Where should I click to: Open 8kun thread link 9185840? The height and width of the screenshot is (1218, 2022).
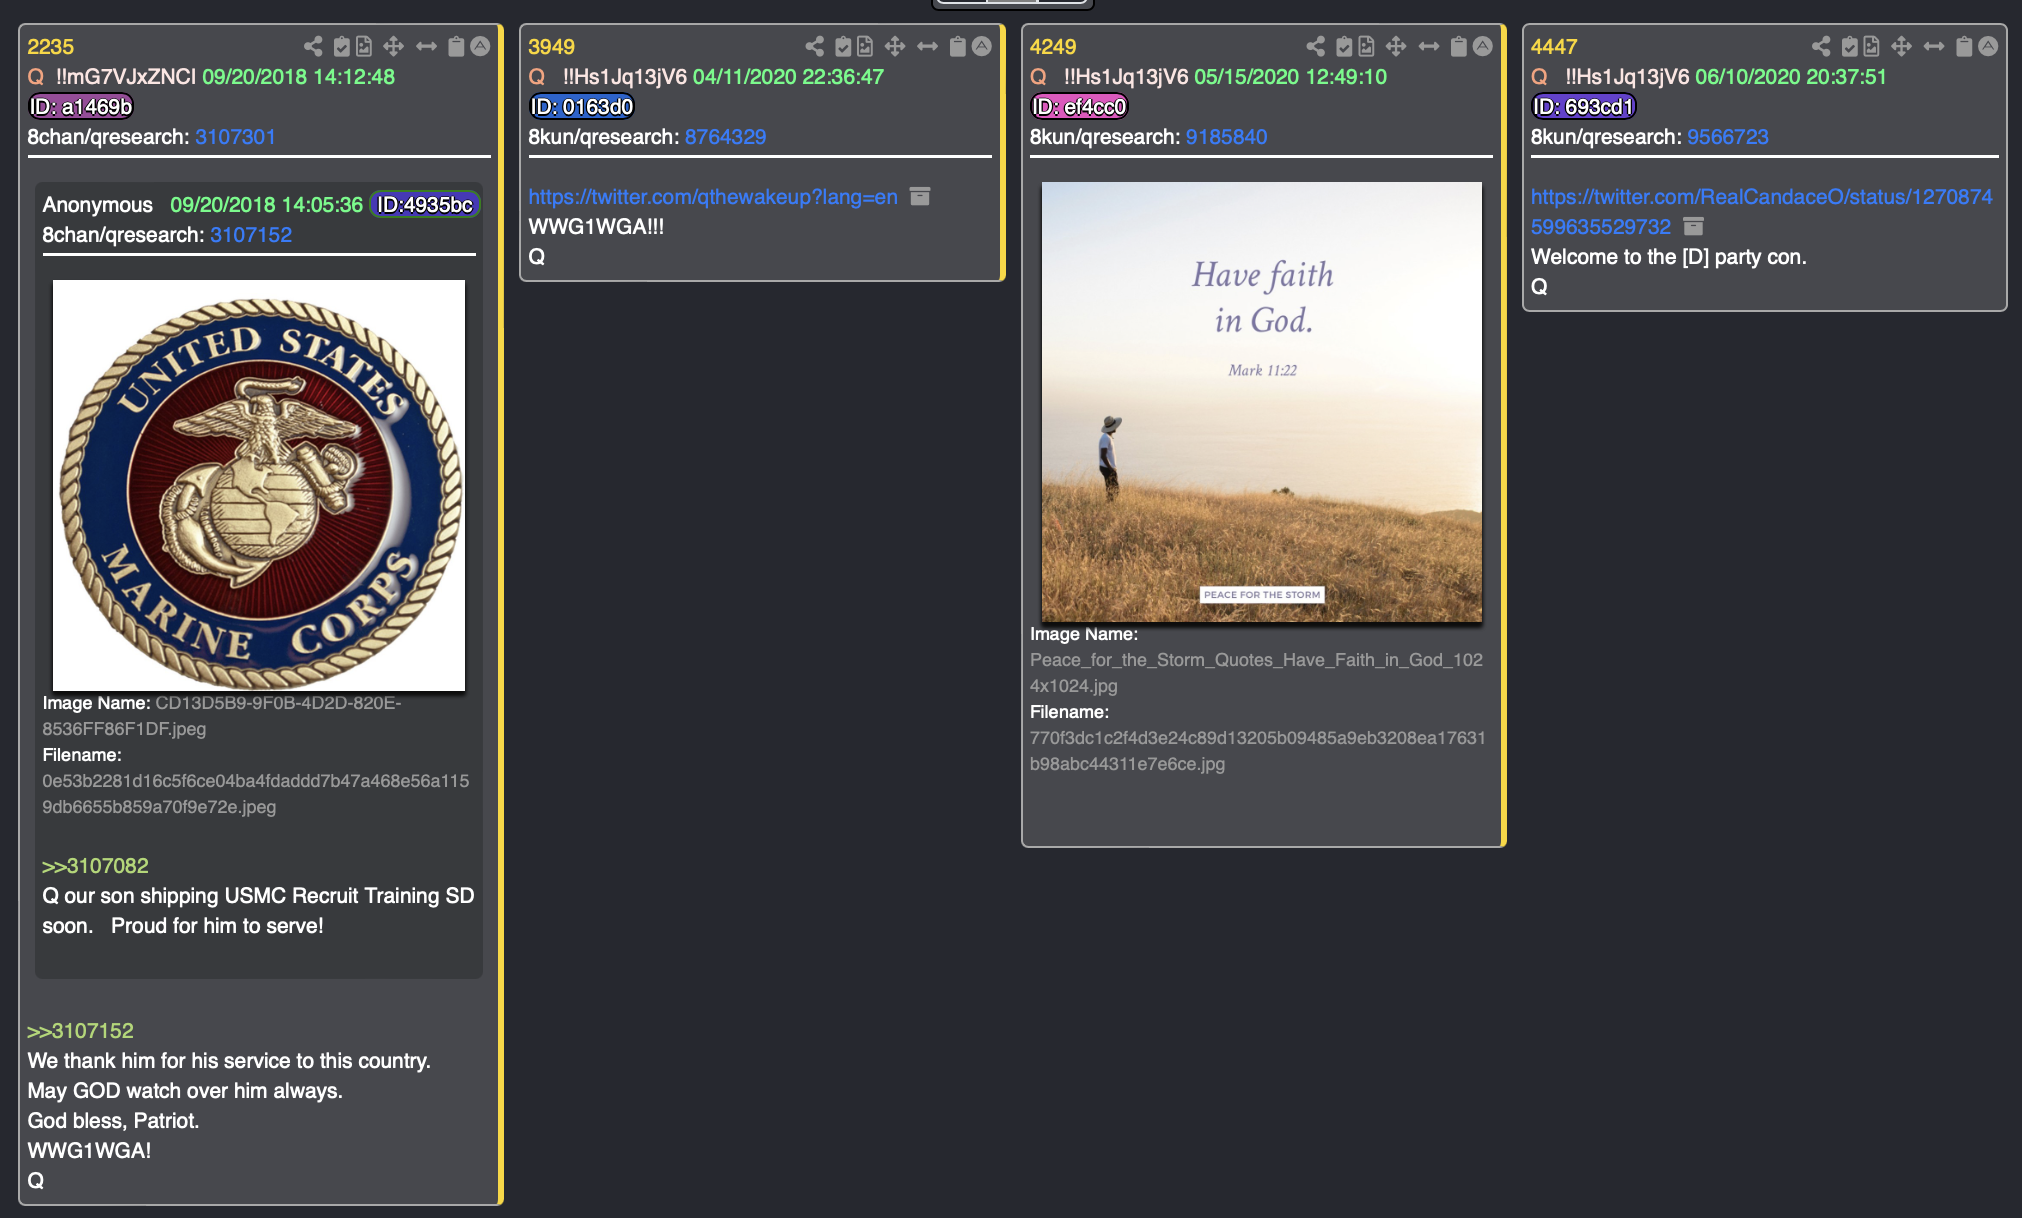[1226, 137]
